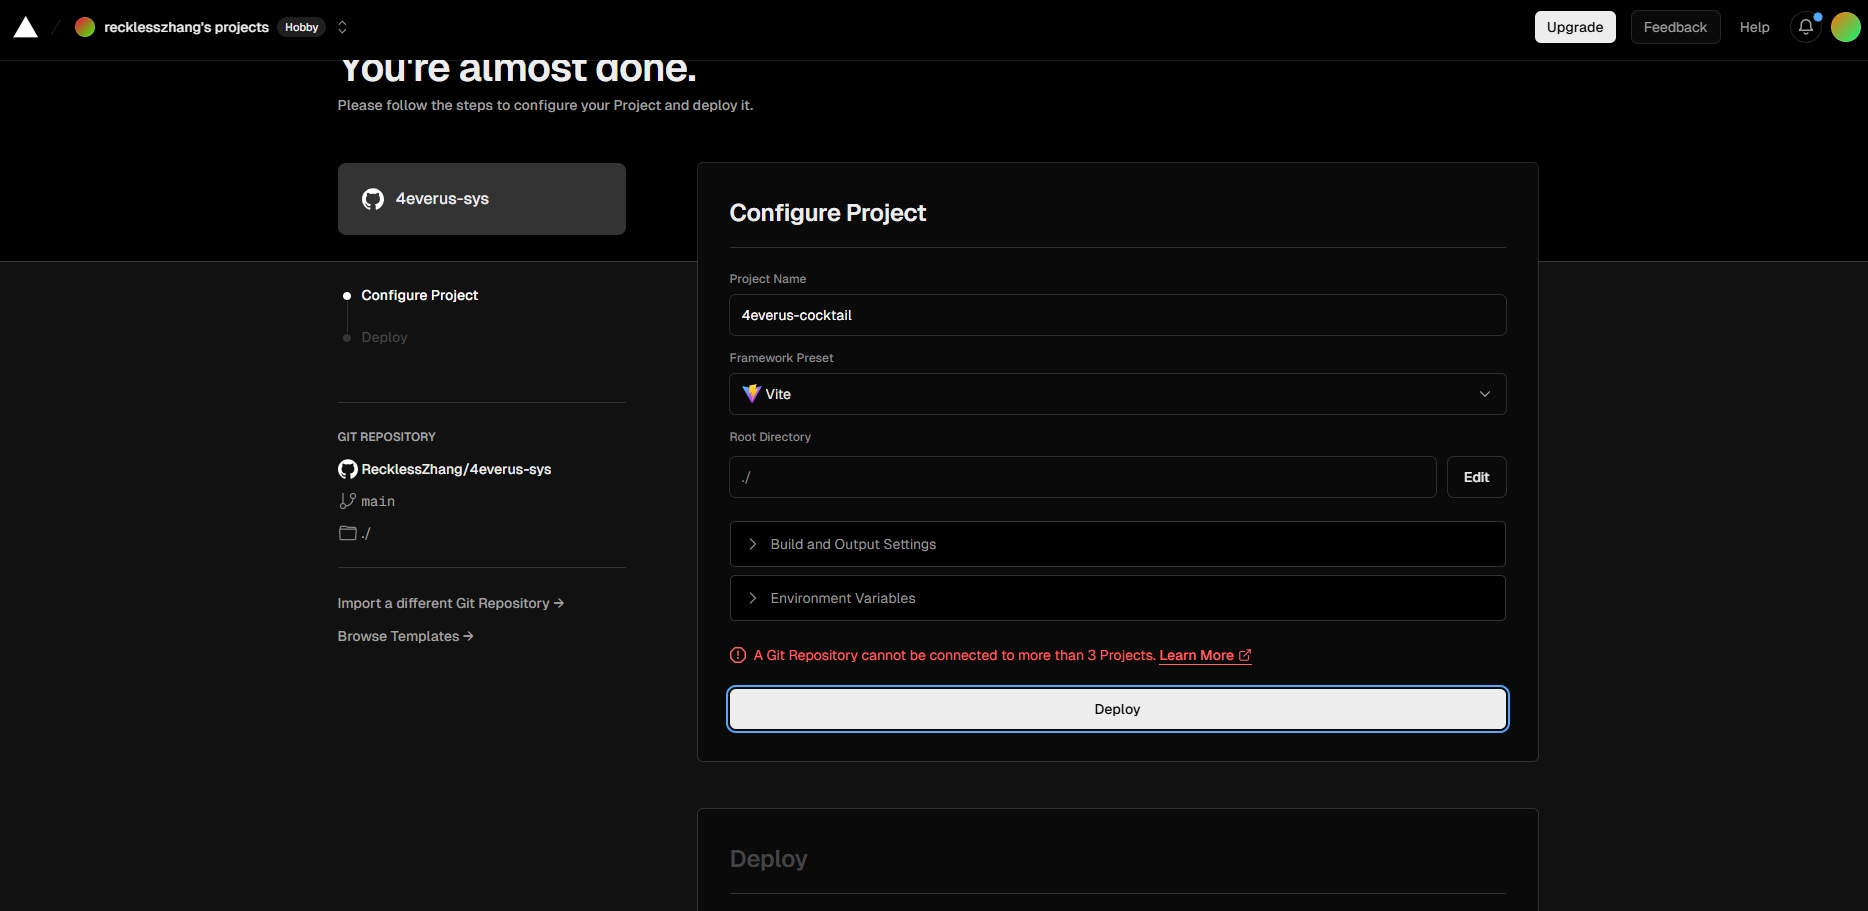The height and width of the screenshot is (911, 1868).
Task: Click the main branch icon
Action: tap(347, 501)
